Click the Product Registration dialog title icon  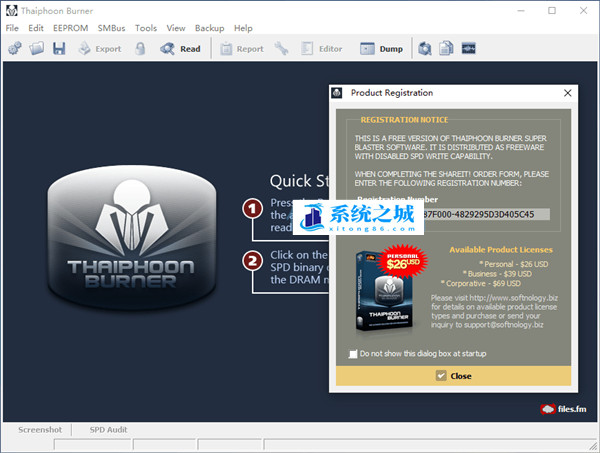coord(337,93)
